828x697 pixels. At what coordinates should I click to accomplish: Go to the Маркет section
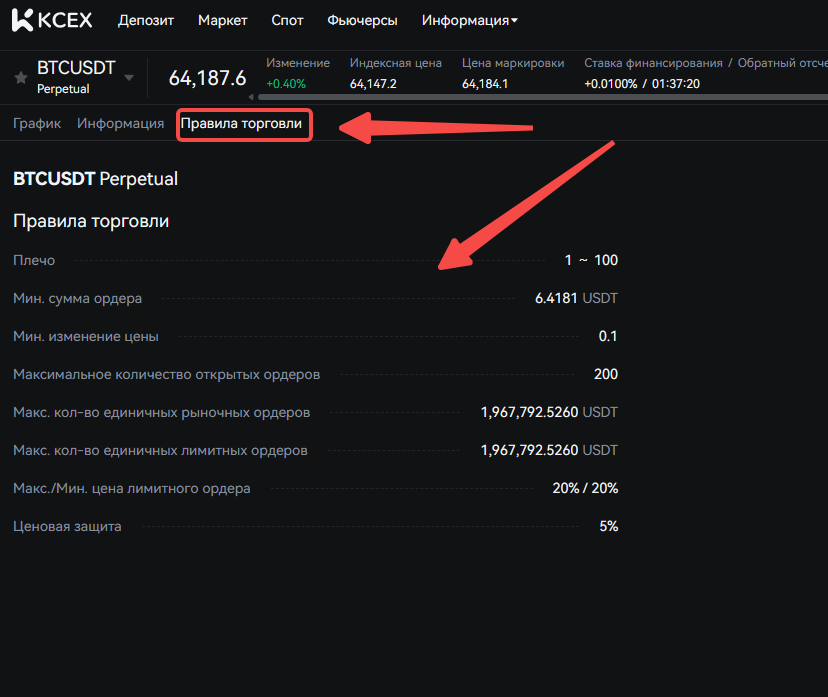(x=223, y=20)
